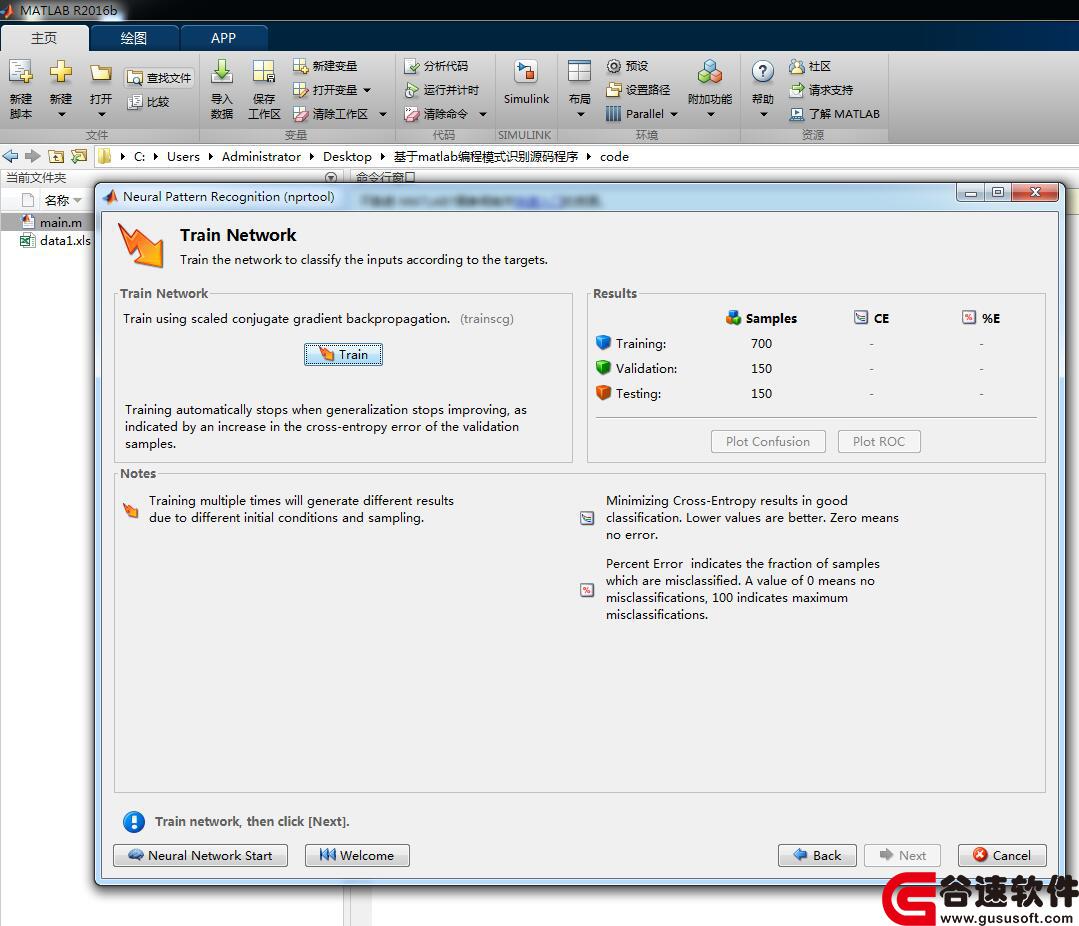Click the 分析代码 (Analyze Code) icon
Image resolution: width=1079 pixels, height=926 pixels.
pyautogui.click(x=412, y=66)
